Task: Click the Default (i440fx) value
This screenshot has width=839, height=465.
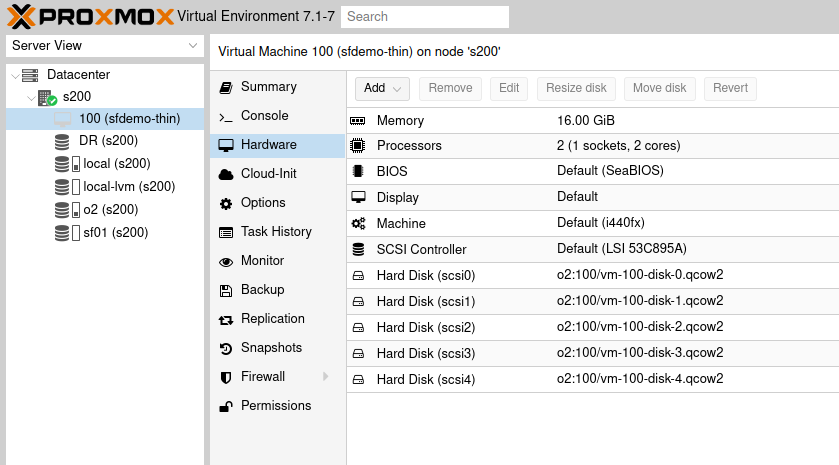Action: coord(600,223)
